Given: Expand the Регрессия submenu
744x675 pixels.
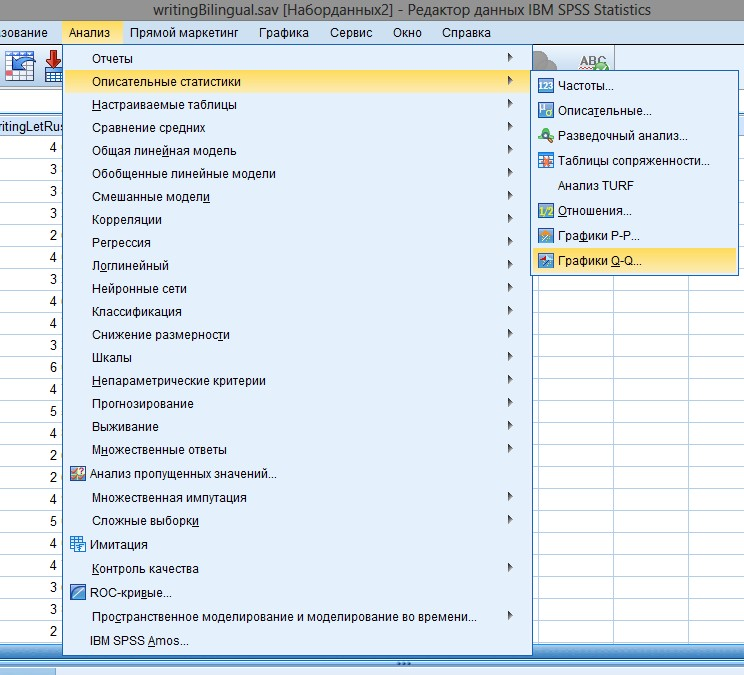Looking at the screenshot, I should click(297, 242).
